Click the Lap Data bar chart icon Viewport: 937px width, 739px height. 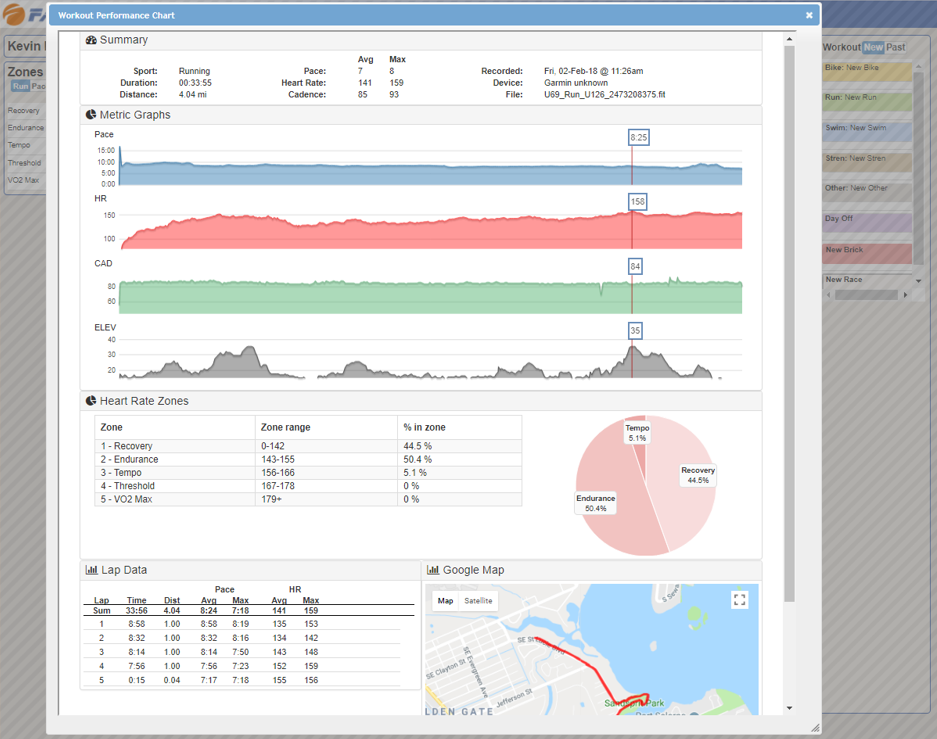92,570
